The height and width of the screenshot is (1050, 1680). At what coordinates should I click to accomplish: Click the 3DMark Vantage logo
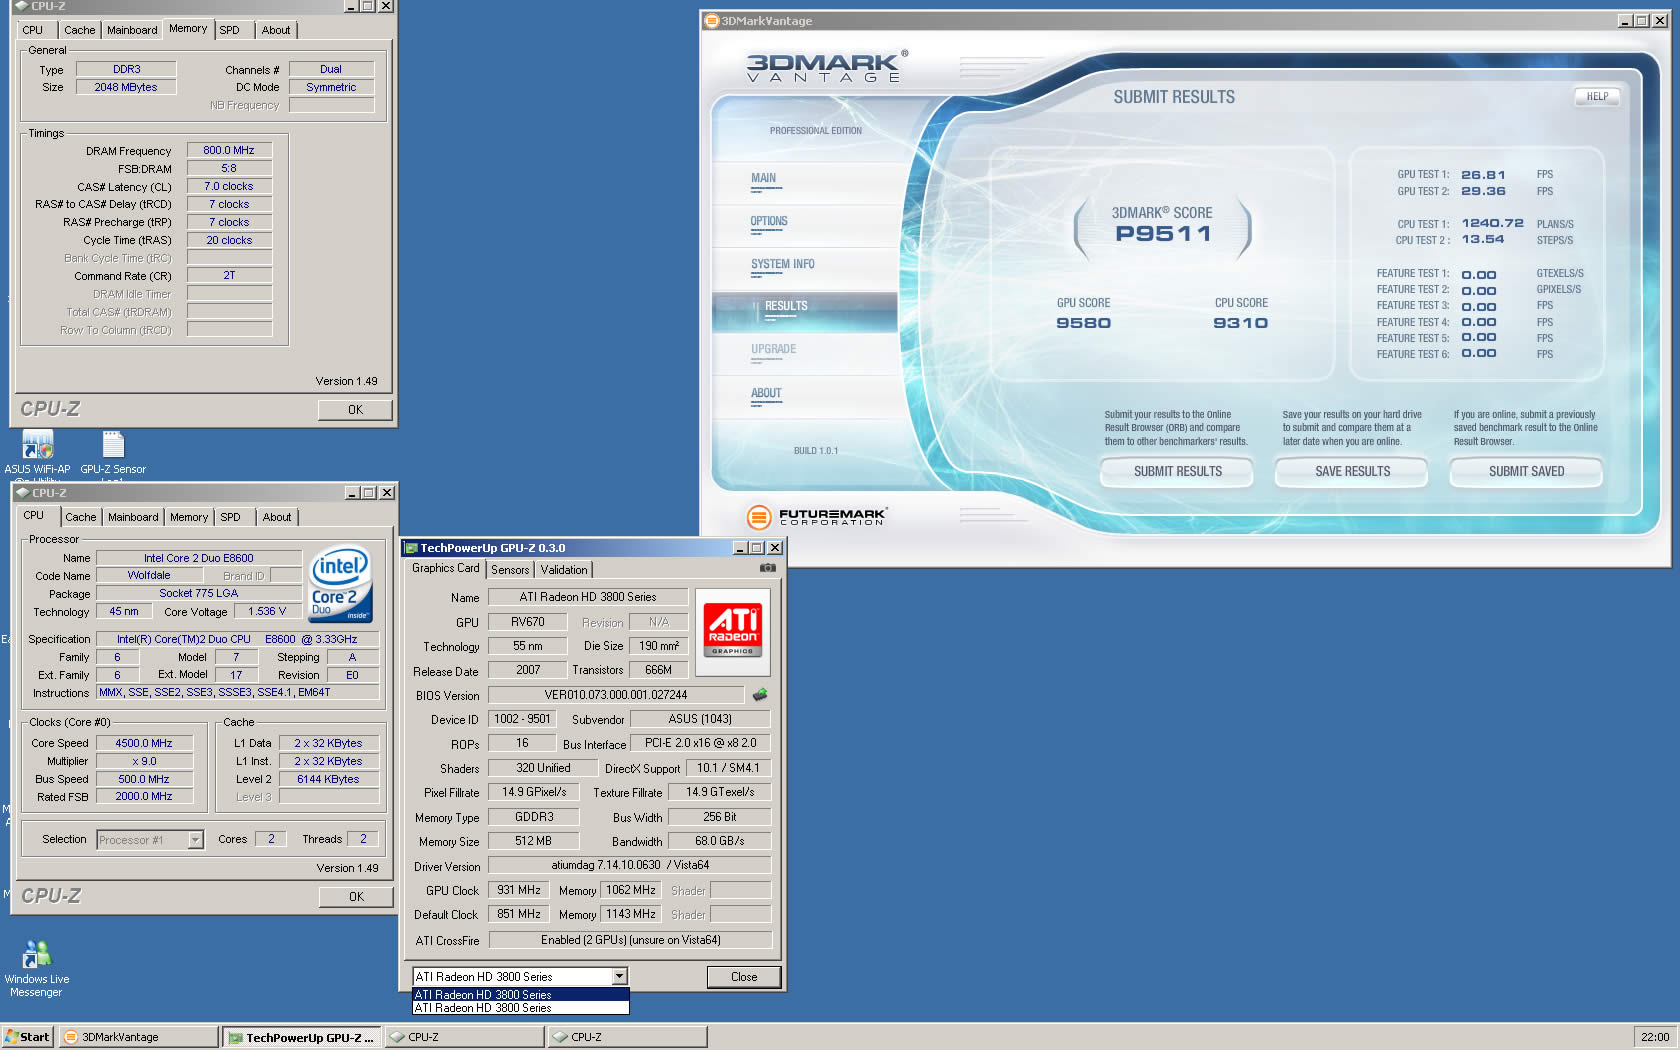[826, 67]
